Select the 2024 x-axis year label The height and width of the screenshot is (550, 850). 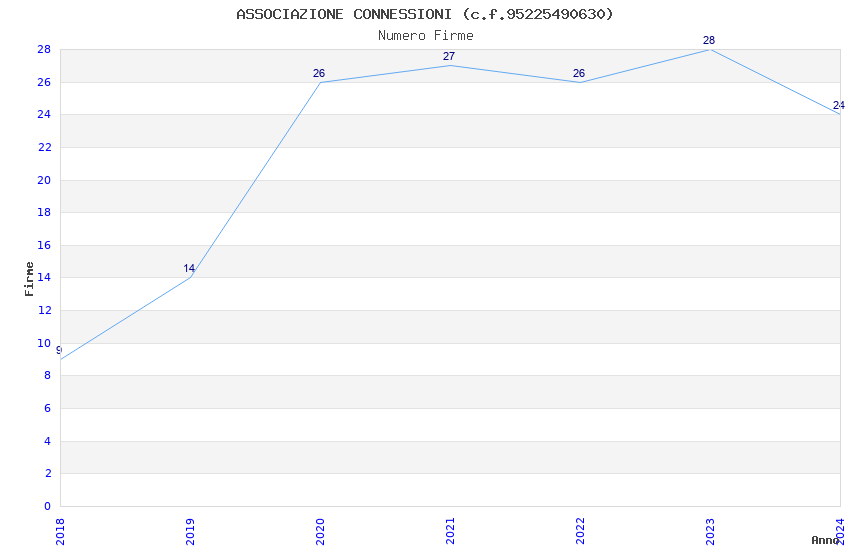click(x=840, y=532)
